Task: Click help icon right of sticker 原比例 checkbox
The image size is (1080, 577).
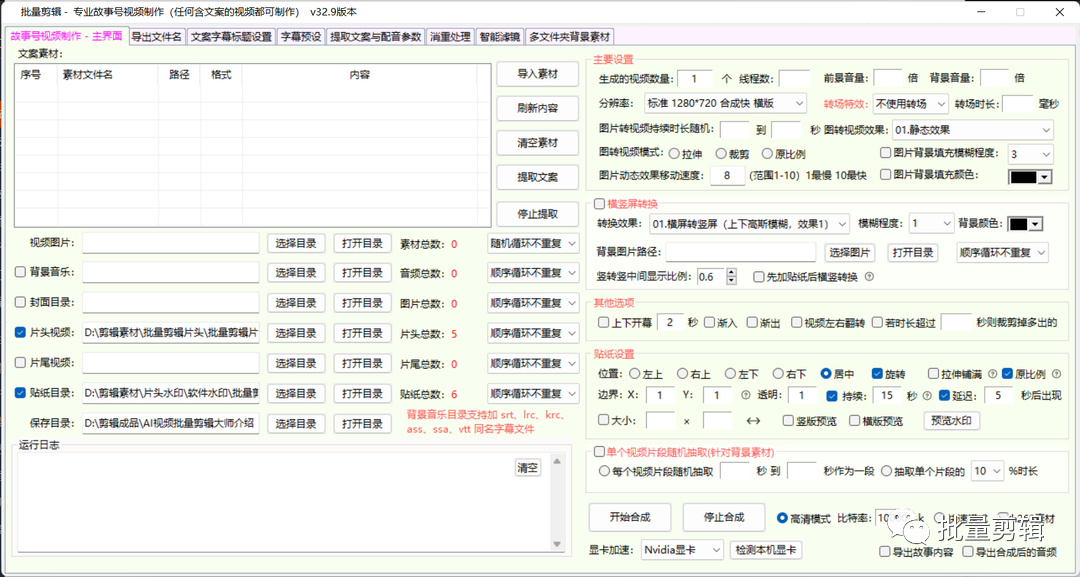Action: (x=1057, y=374)
